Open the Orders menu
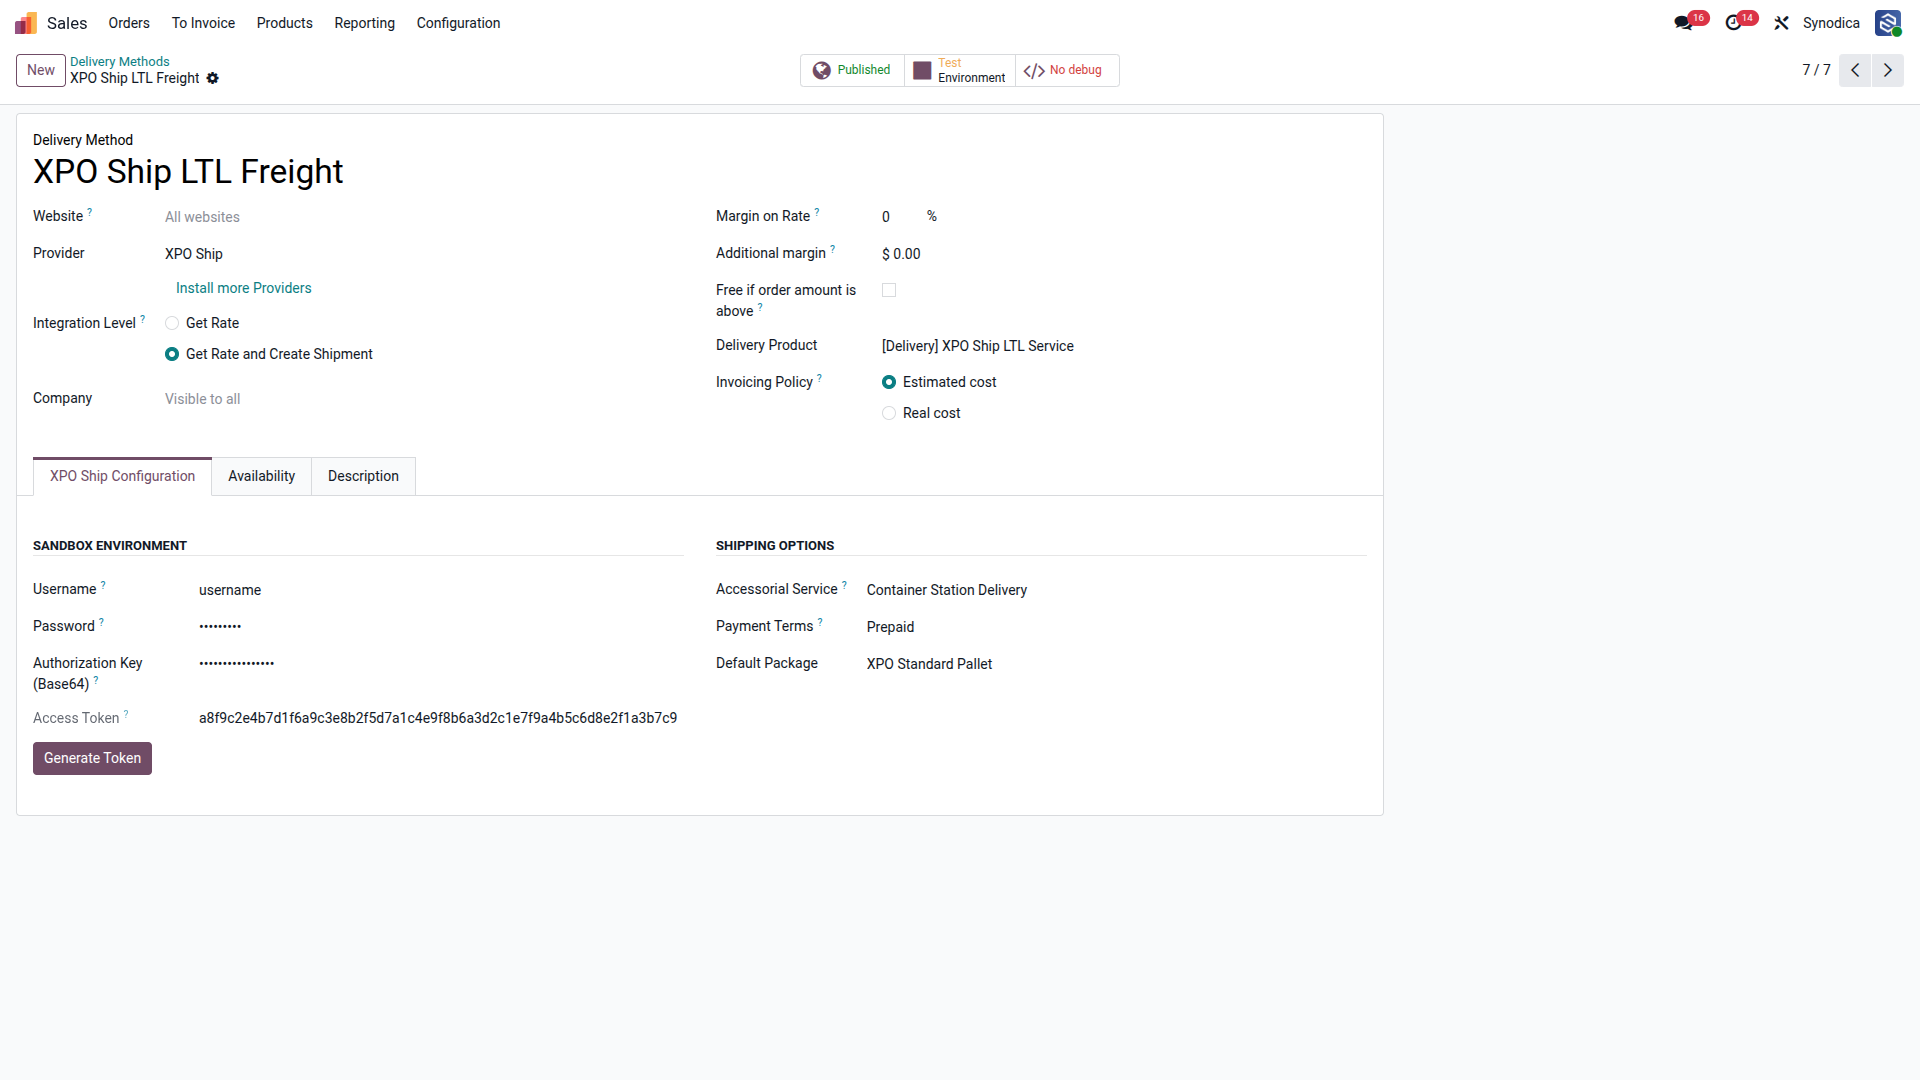1920x1080 pixels. [x=129, y=23]
